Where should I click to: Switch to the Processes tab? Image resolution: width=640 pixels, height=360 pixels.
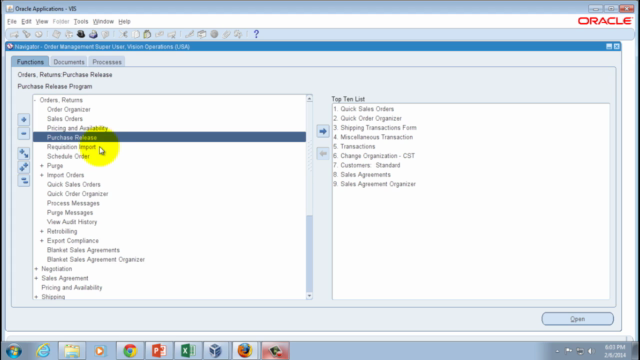click(x=107, y=62)
